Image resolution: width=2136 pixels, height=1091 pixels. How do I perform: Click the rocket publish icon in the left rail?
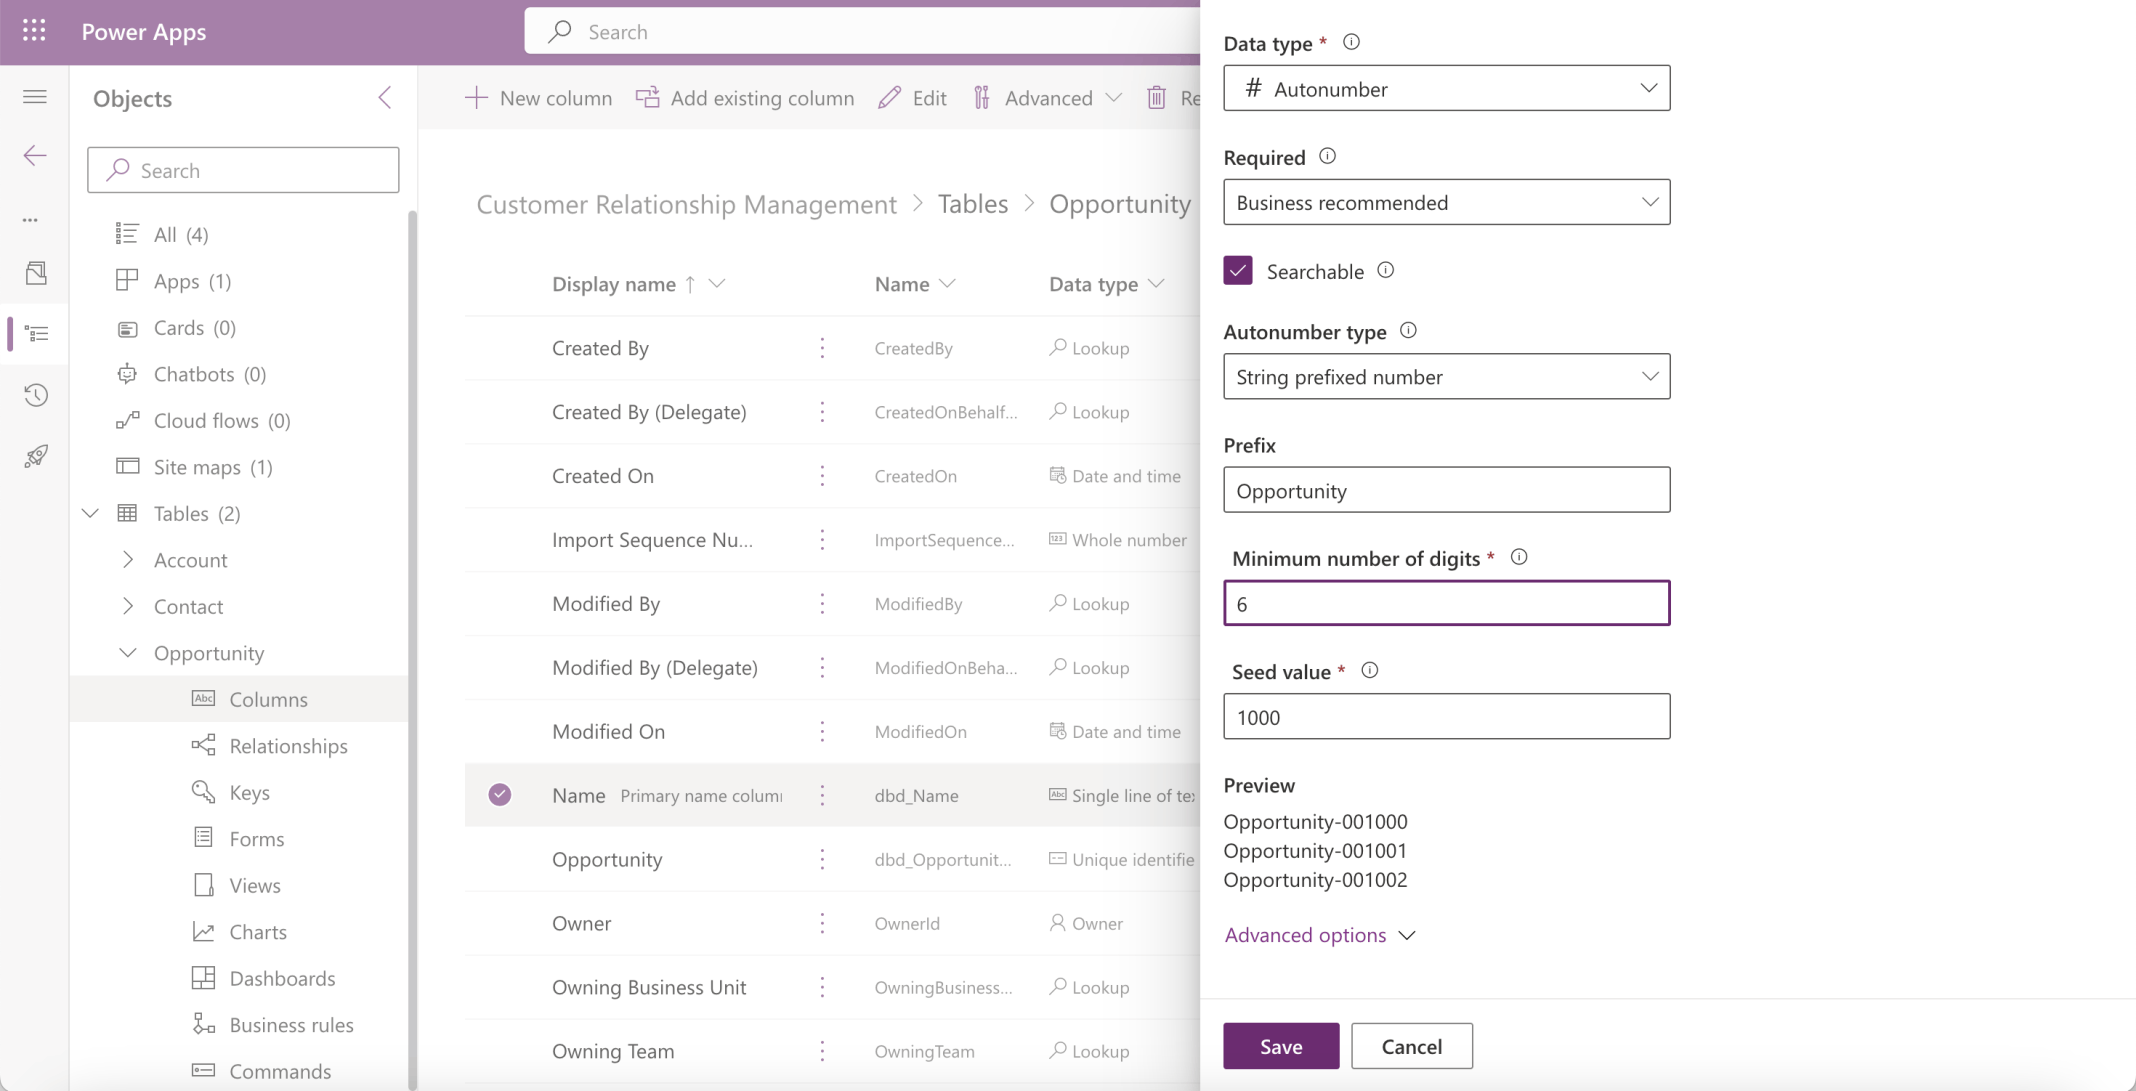(36, 457)
